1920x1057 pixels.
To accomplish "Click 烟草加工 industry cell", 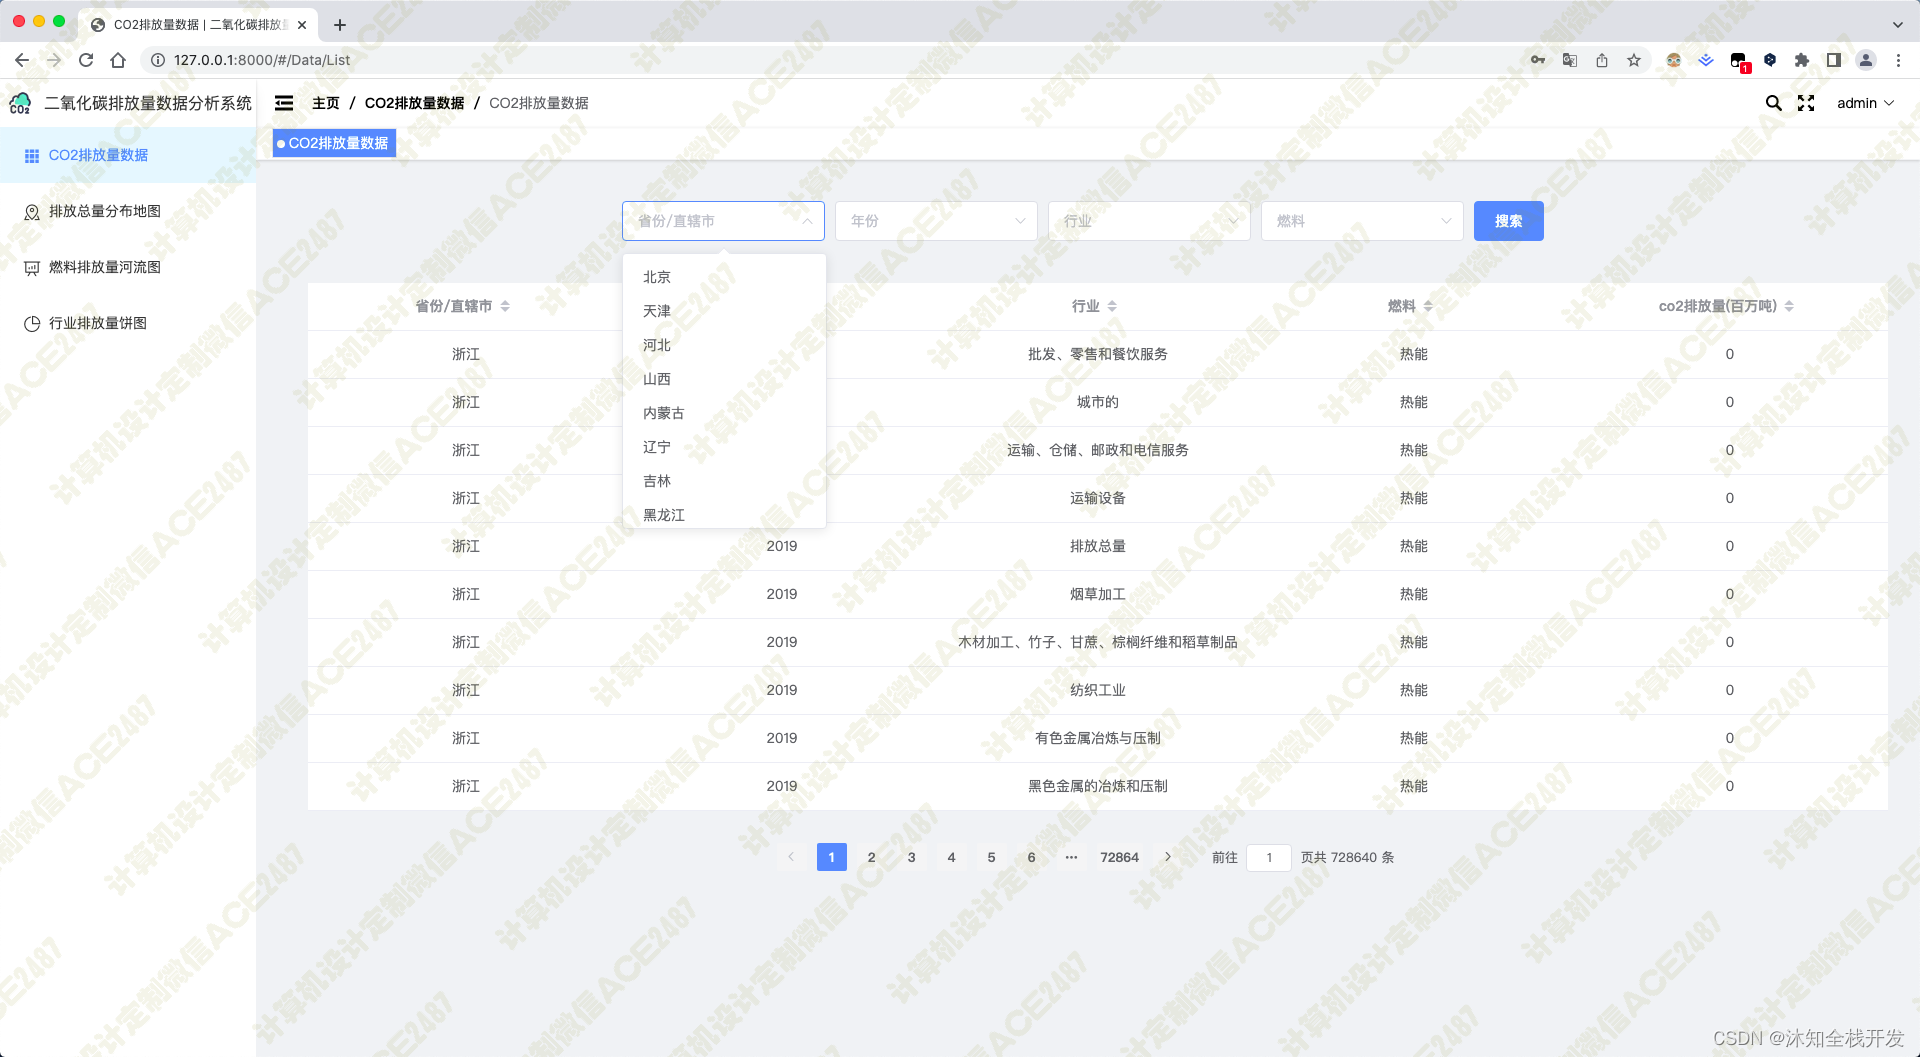I will 1098,594.
